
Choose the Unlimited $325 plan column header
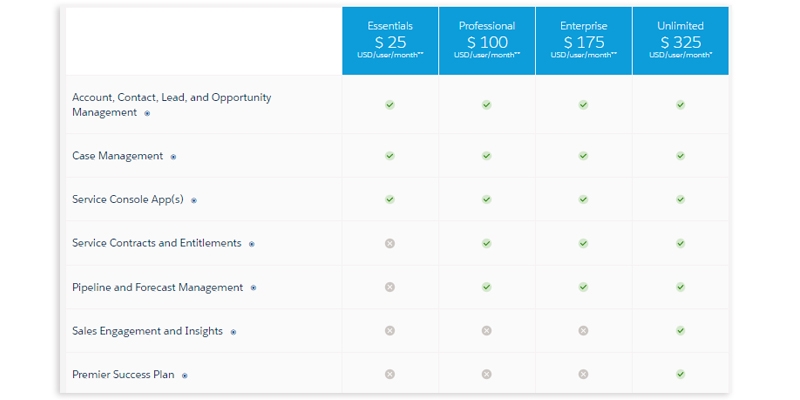point(680,40)
